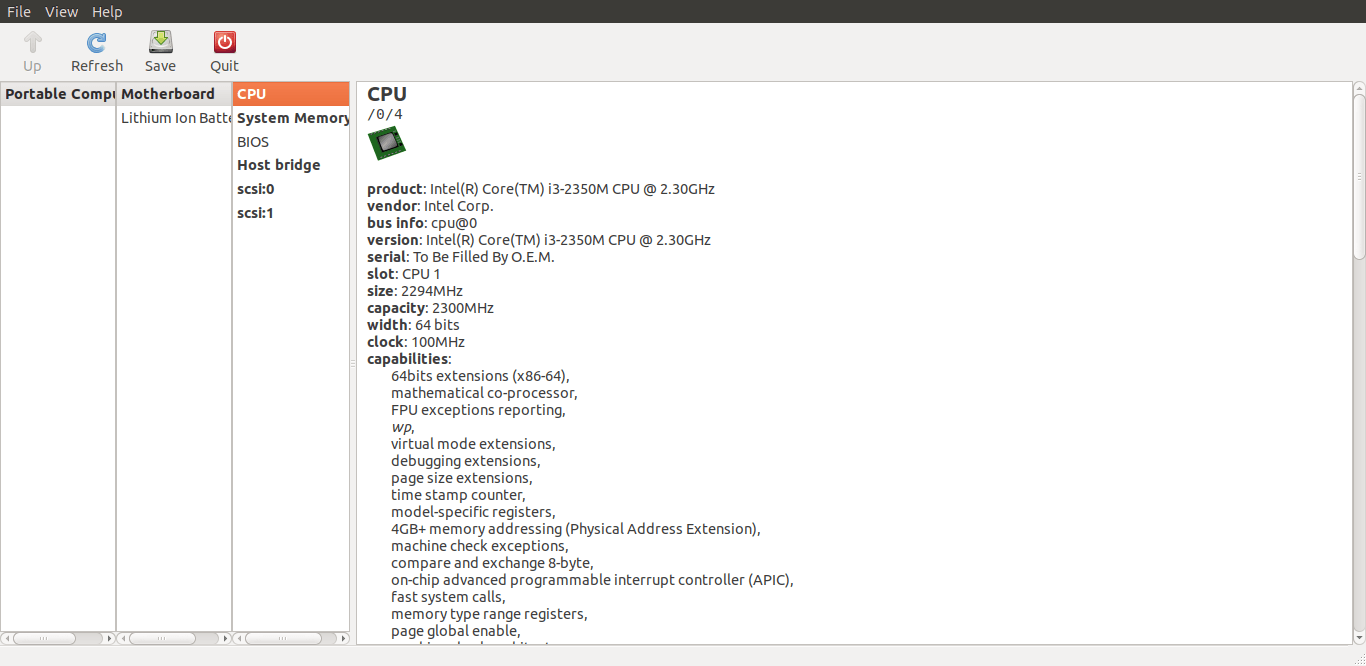Screen dimensions: 1366x666
Task: Select the BIOS entry
Action: 253,142
